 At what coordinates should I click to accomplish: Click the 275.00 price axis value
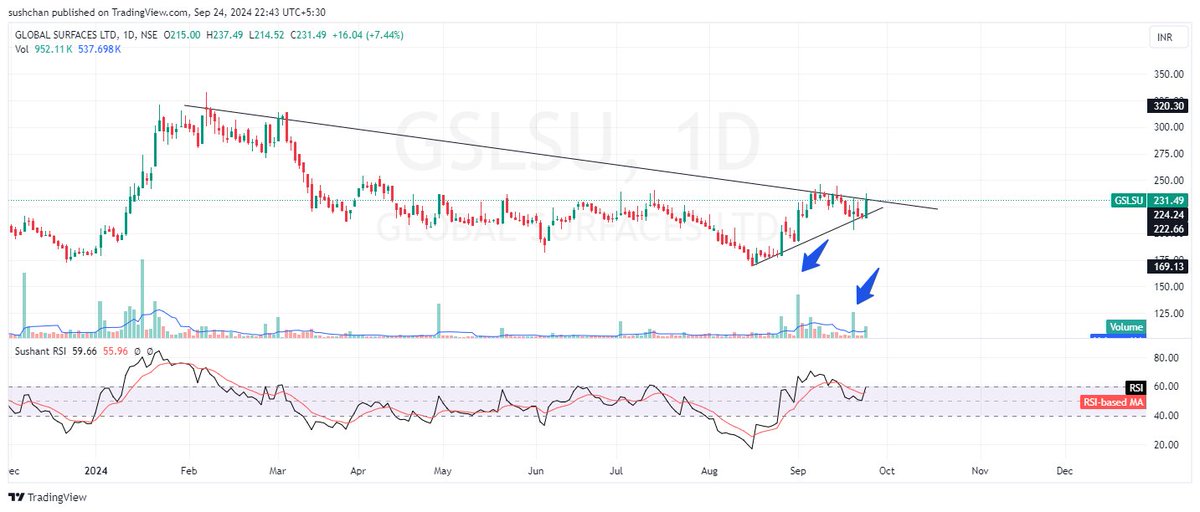[1169, 154]
